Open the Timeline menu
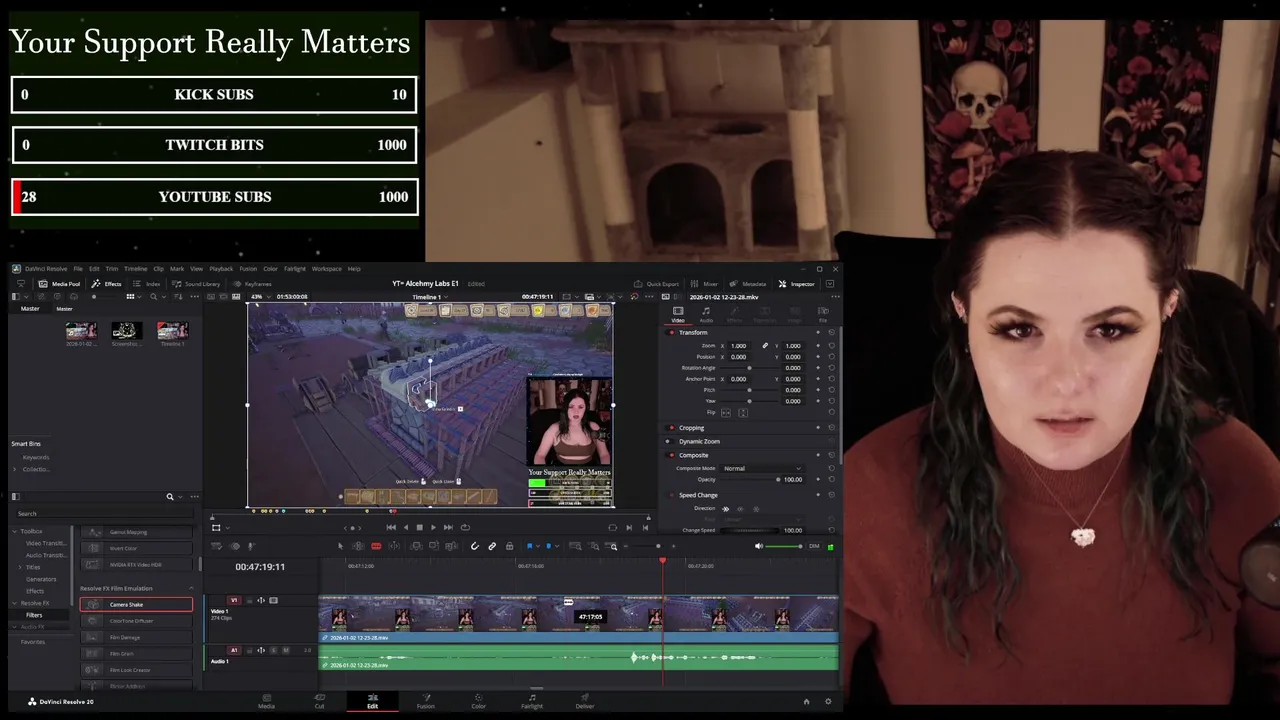Image resolution: width=1280 pixels, height=720 pixels. (x=135, y=269)
